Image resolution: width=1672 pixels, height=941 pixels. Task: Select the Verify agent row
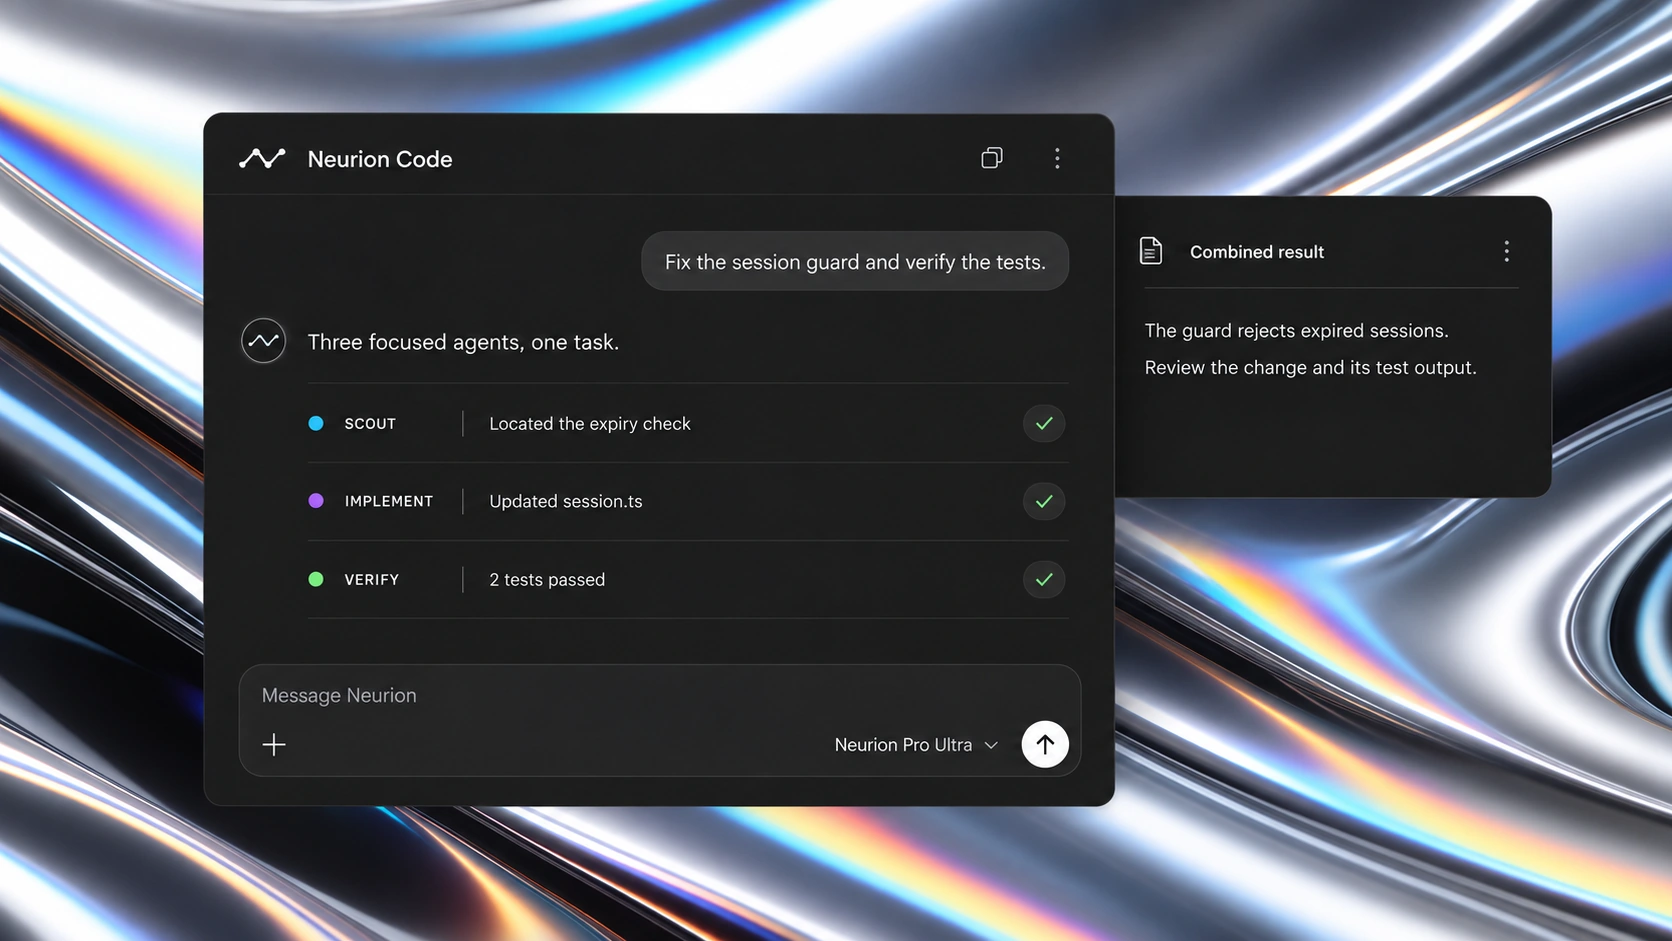coord(688,579)
